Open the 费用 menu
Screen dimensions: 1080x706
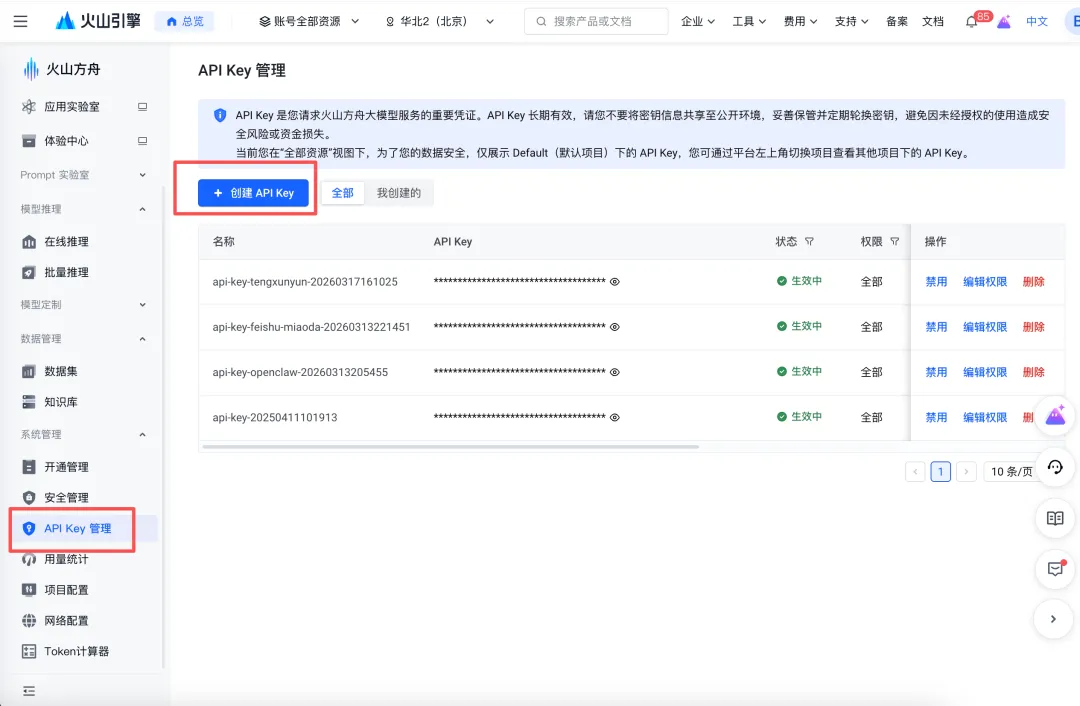[800, 21]
